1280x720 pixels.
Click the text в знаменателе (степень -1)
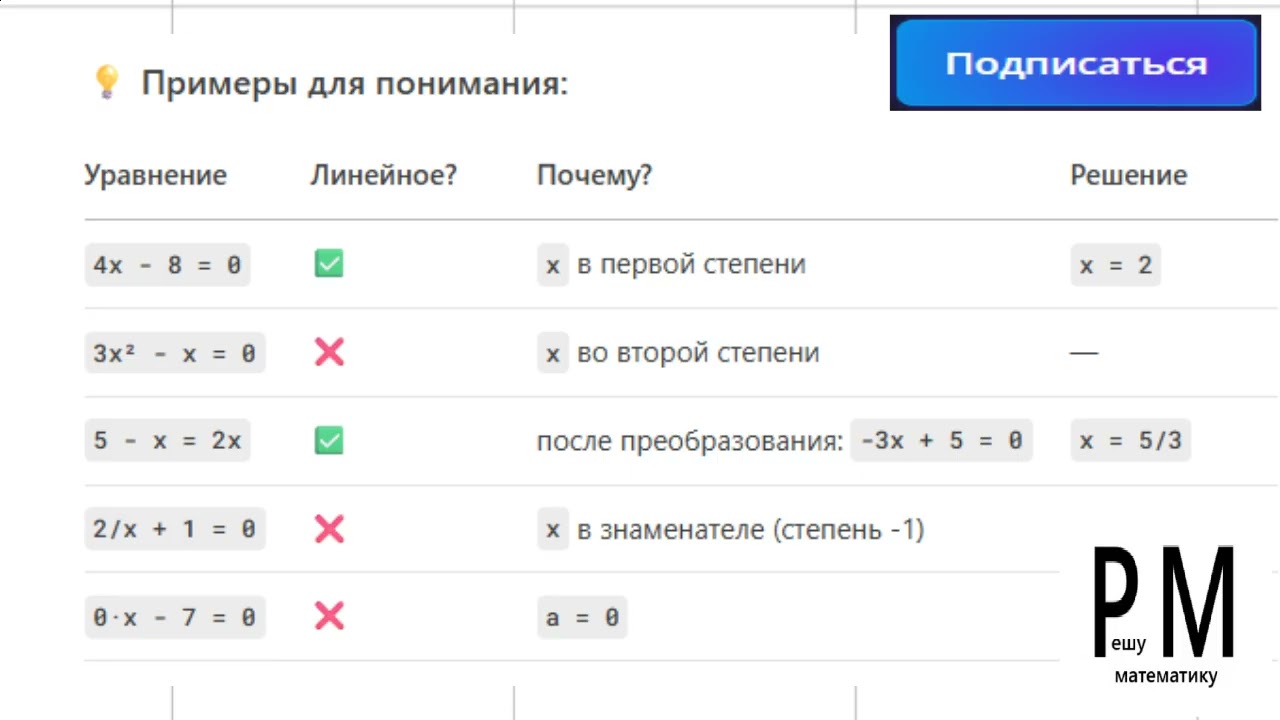pos(750,529)
